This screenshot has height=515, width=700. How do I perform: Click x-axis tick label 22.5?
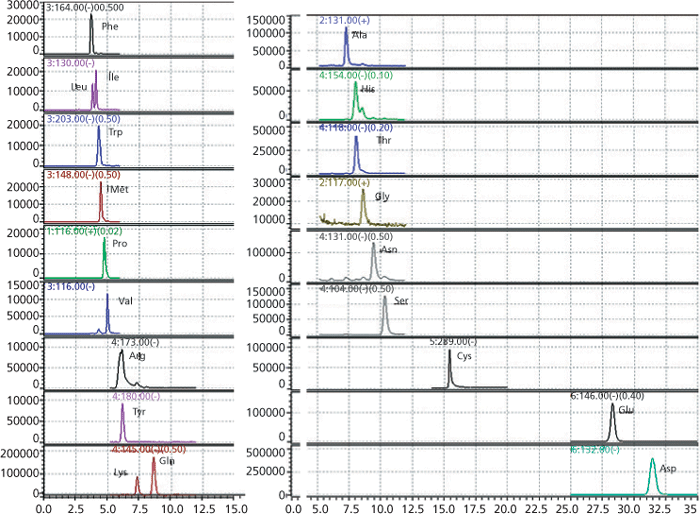(x=536, y=509)
